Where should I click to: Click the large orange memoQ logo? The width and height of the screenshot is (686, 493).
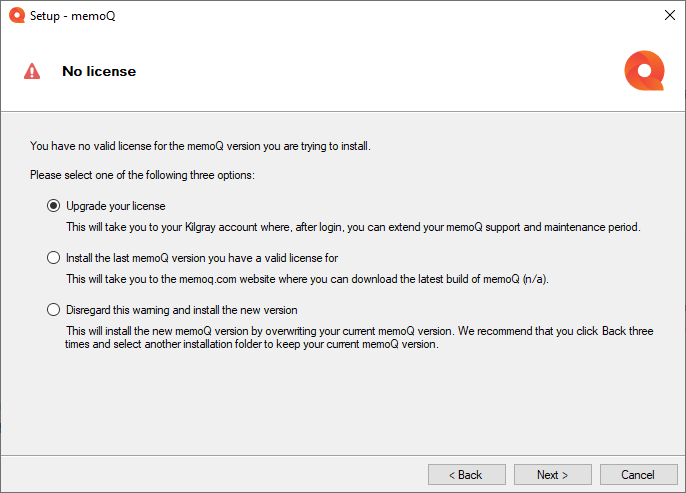pyautogui.click(x=644, y=70)
